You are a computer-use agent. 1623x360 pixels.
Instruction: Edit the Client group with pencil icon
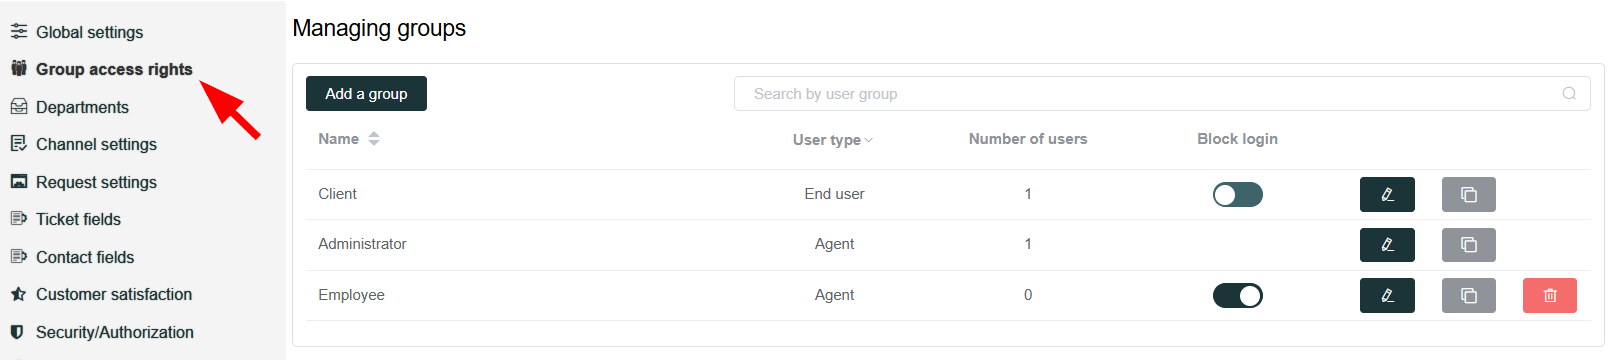(1387, 194)
